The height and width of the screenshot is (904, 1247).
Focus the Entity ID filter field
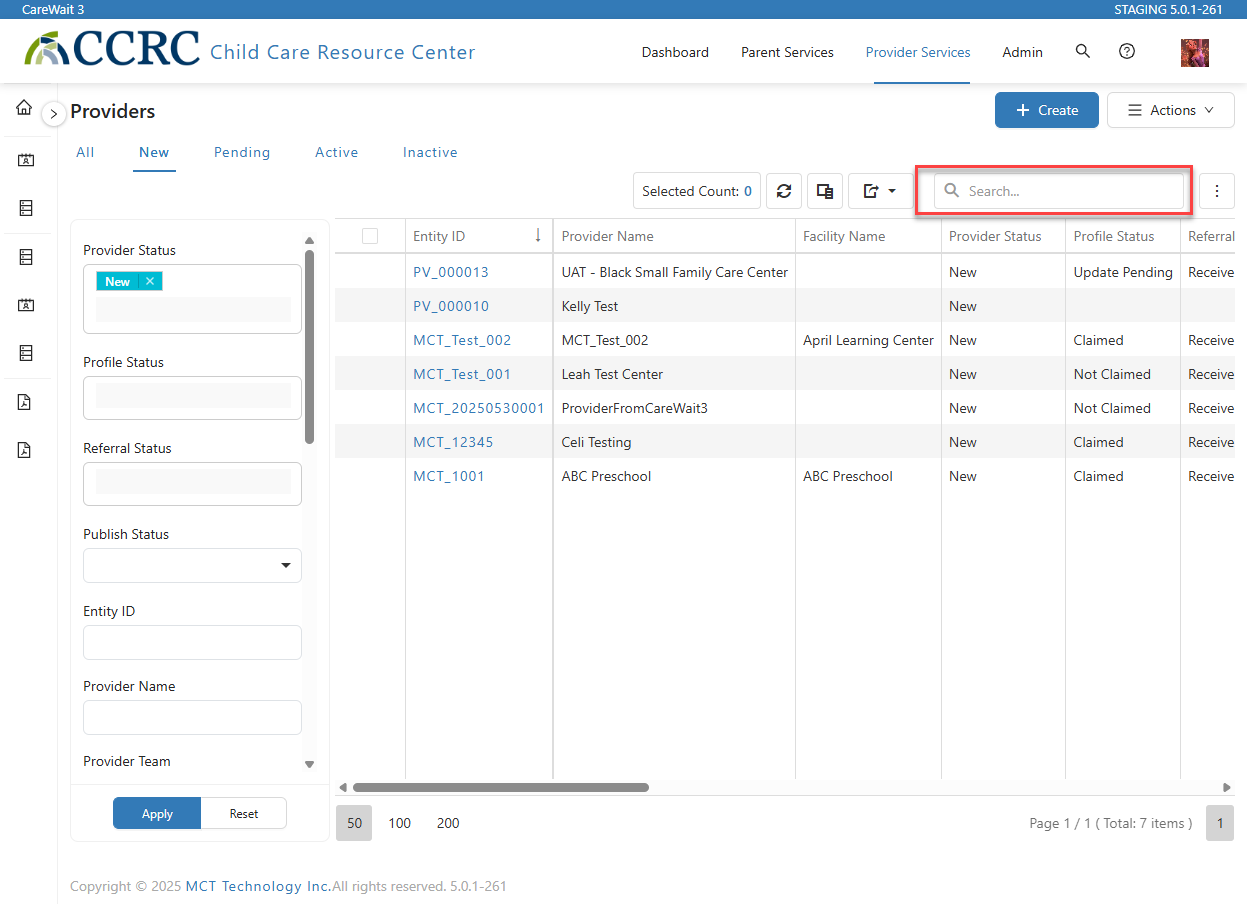click(x=192, y=642)
